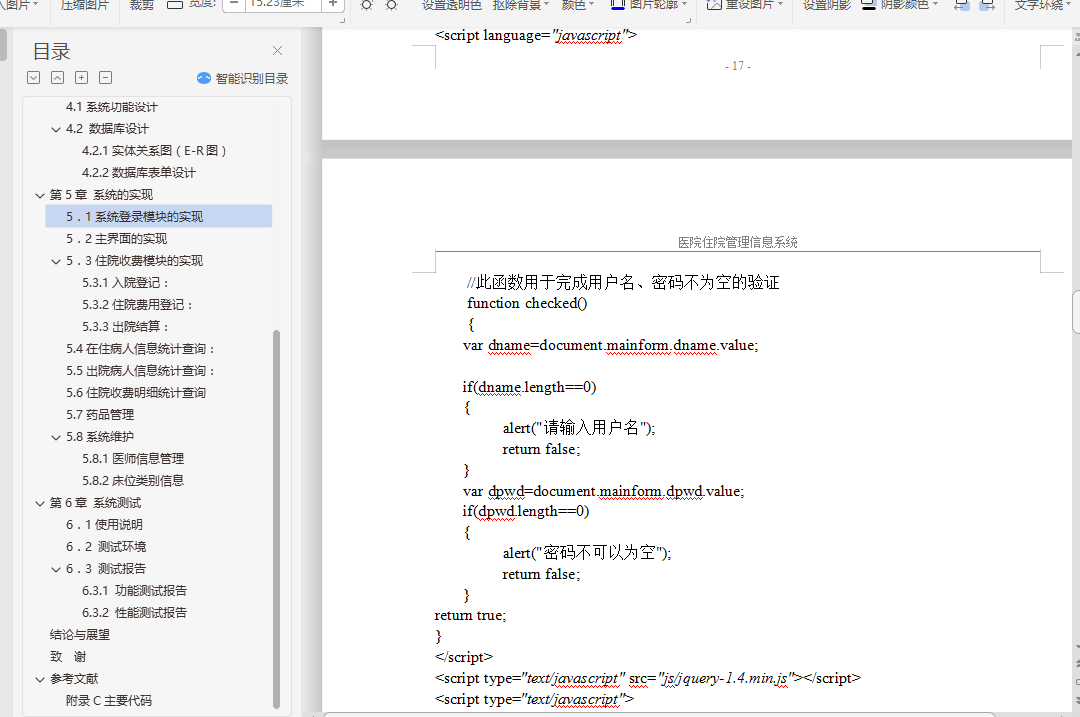The width and height of the screenshot is (1080, 717).
Task: Decrease picture brightness with the second sun icon
Action: click(392, 5)
